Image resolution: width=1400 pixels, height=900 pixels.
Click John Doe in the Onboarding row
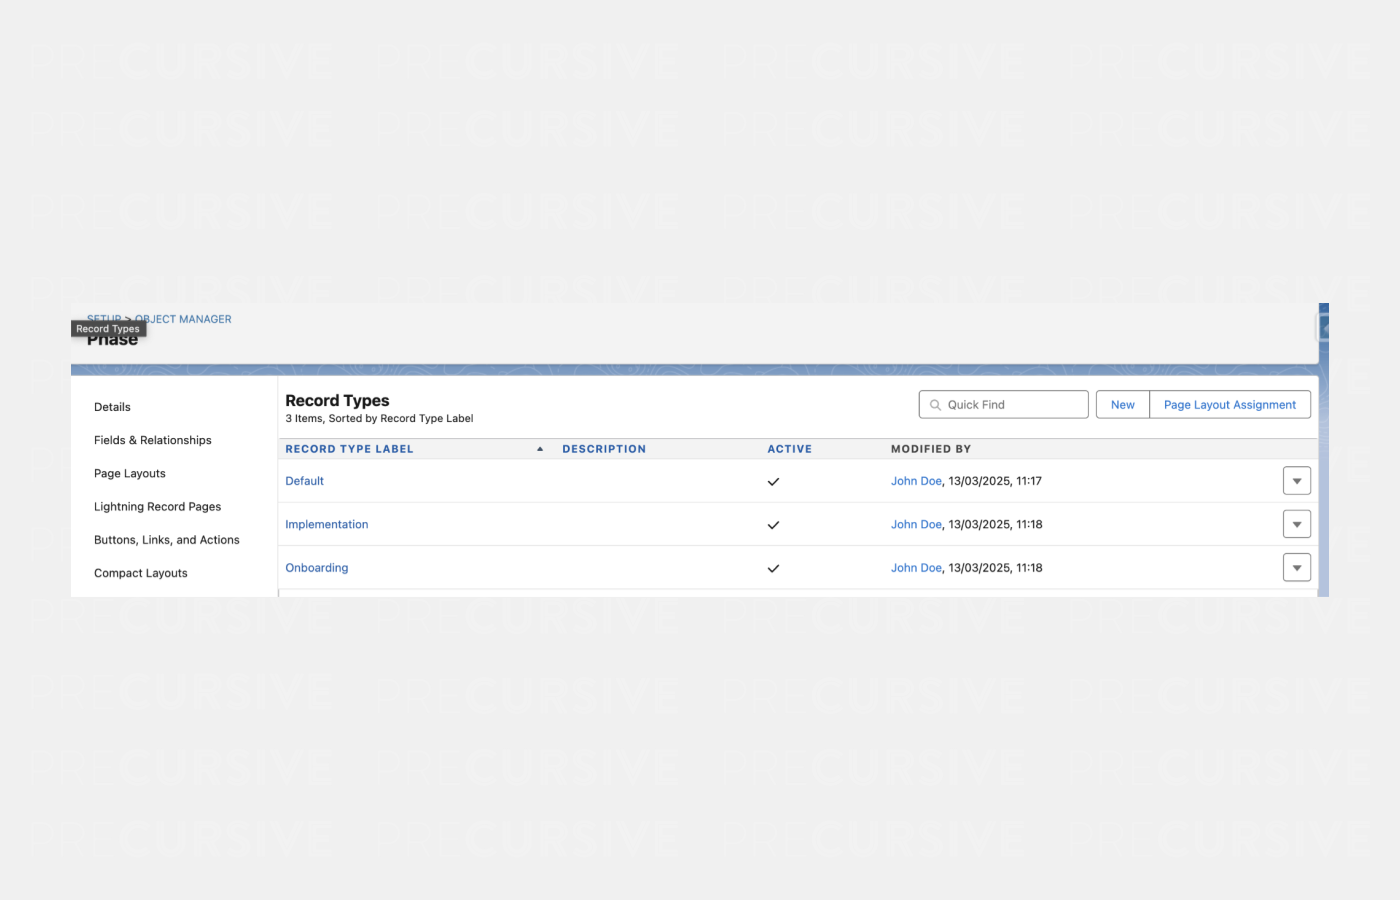(x=916, y=568)
